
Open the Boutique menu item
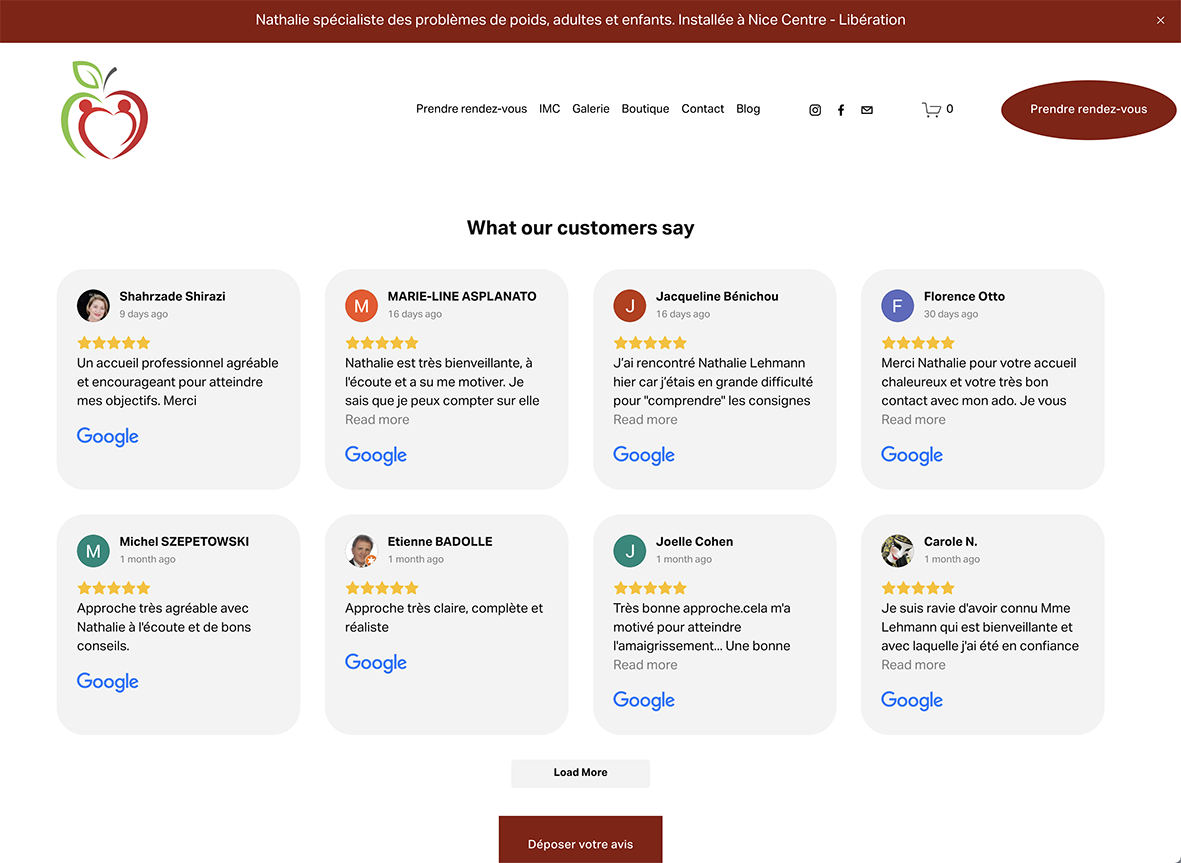pos(645,109)
